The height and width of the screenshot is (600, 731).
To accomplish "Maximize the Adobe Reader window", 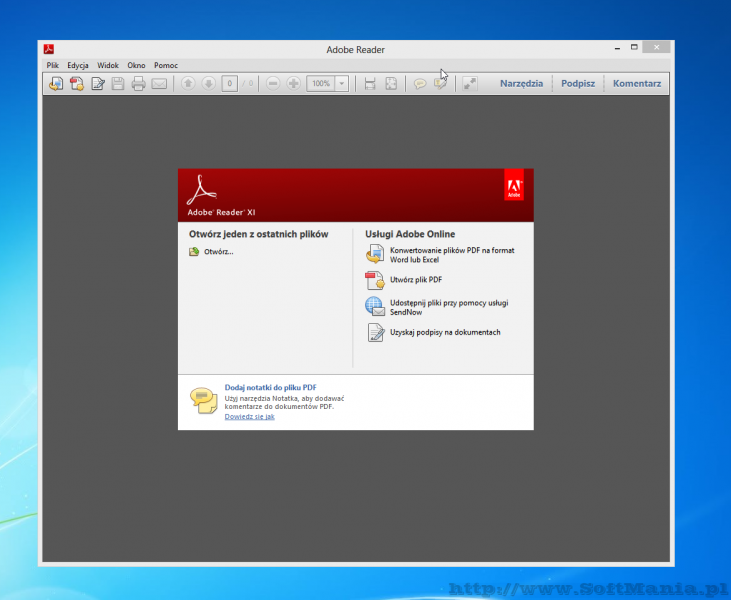I will click(634, 47).
